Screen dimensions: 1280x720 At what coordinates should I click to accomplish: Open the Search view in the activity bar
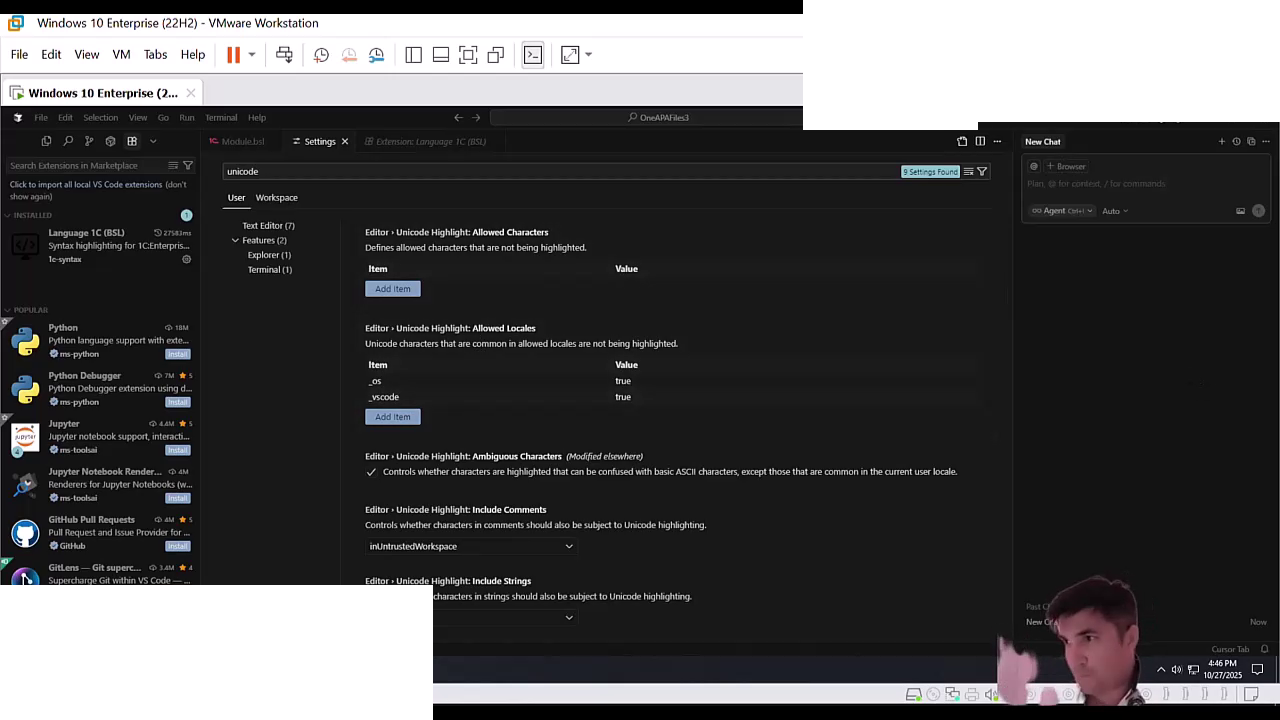coord(68,141)
